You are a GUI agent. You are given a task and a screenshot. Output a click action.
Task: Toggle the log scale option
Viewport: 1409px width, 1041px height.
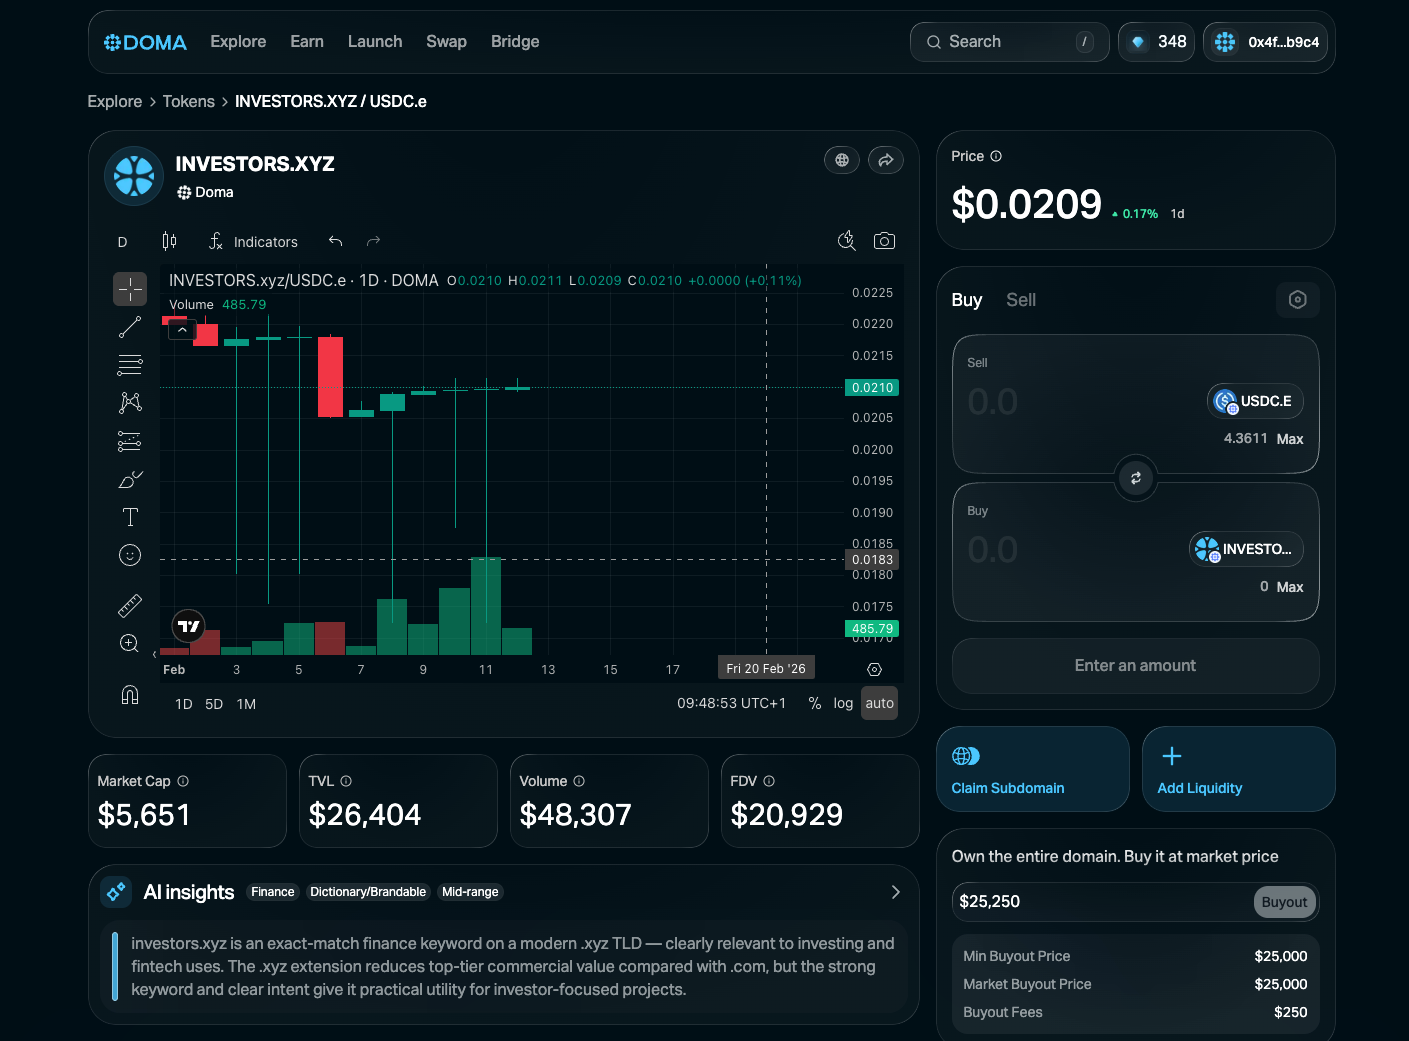pos(843,703)
